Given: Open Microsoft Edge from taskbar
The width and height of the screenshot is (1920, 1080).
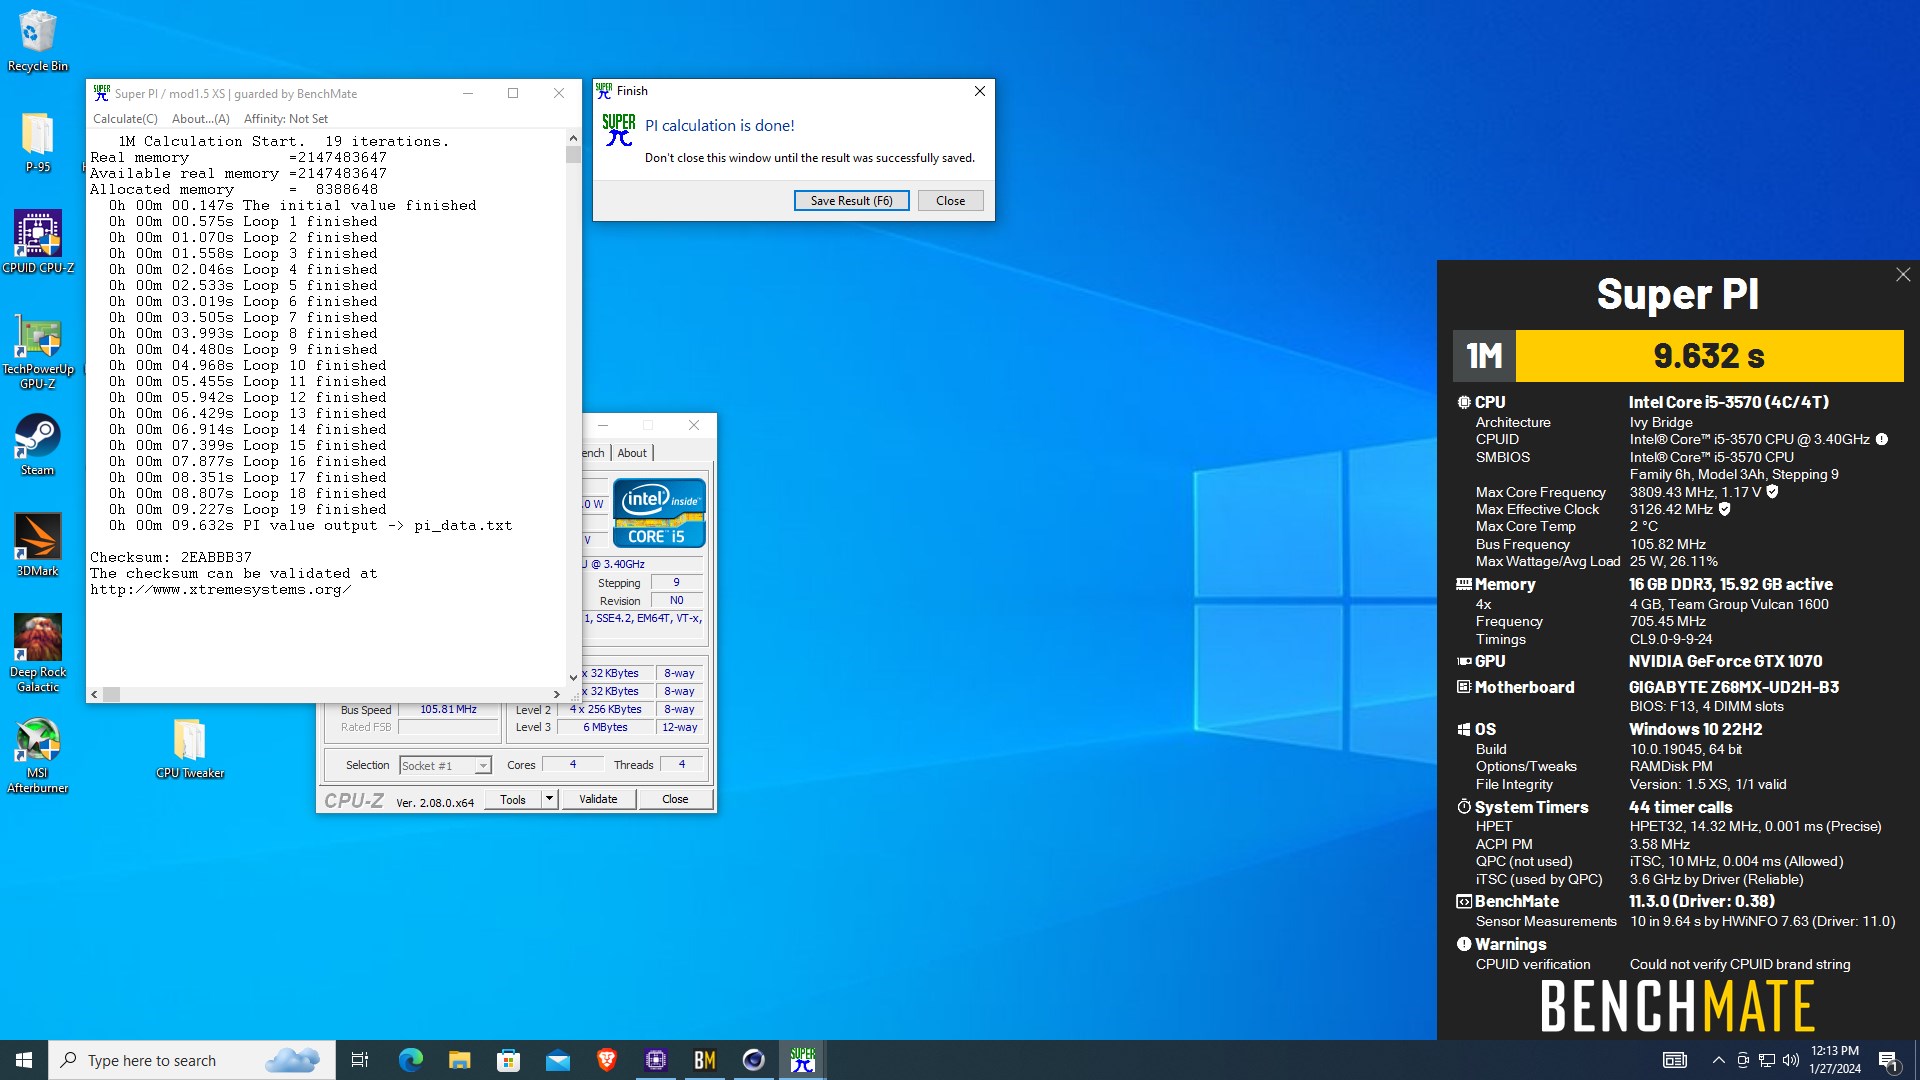Looking at the screenshot, I should (x=410, y=1060).
